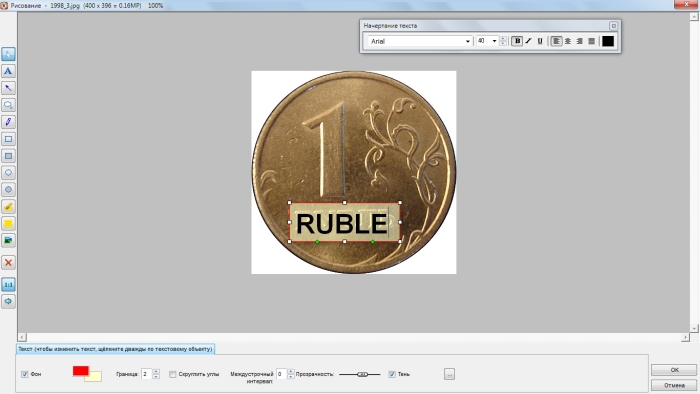Increase the Граница border width stepper
700x394 pixels.
point(156,371)
